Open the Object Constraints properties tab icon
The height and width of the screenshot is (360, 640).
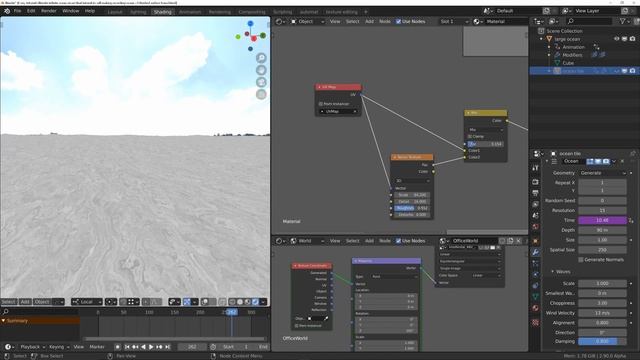point(536,286)
